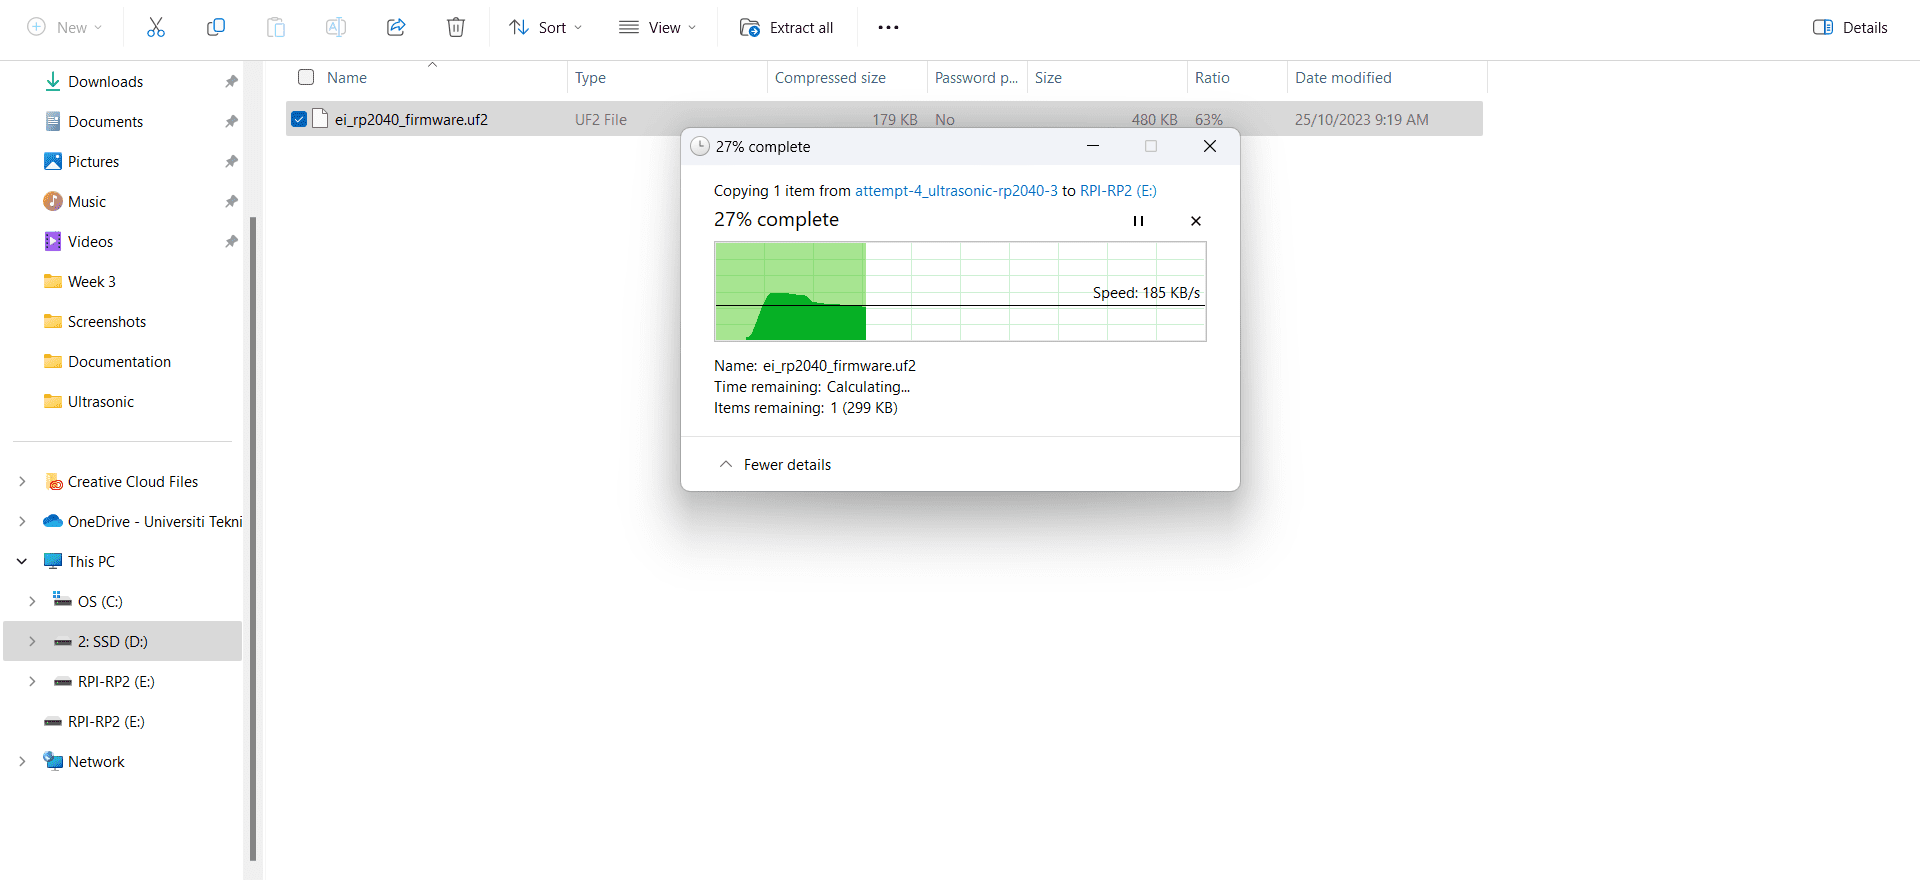
Task: Click the Delete trash can icon
Action: point(456,28)
